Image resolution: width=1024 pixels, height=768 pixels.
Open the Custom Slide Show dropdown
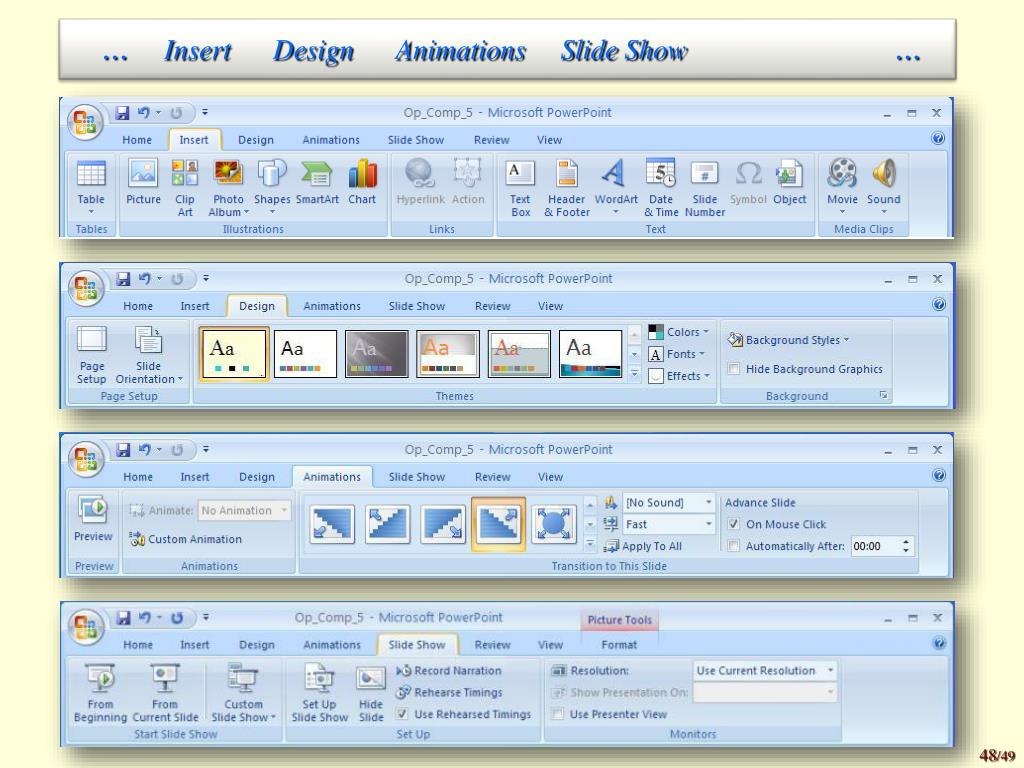click(243, 692)
